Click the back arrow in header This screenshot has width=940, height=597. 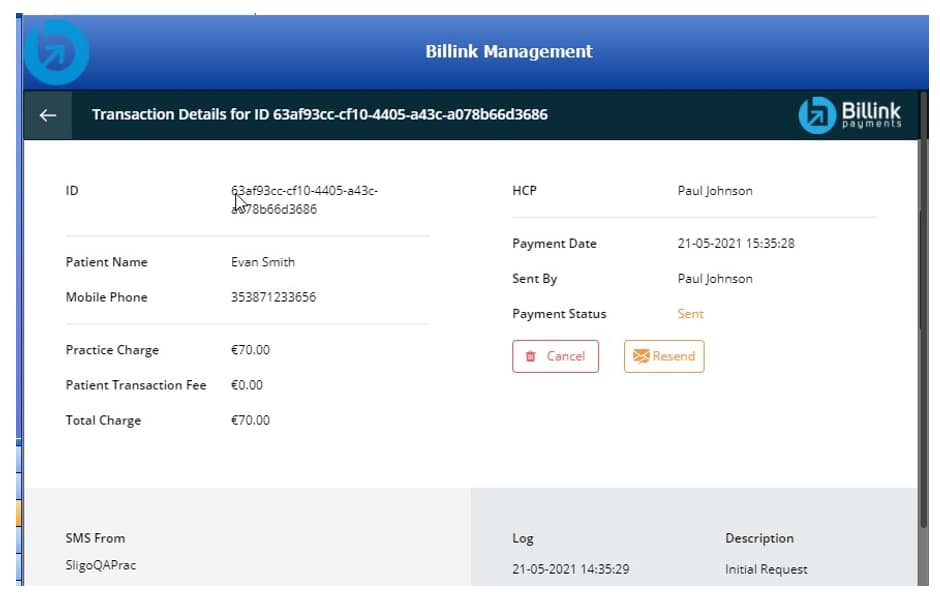[47, 115]
